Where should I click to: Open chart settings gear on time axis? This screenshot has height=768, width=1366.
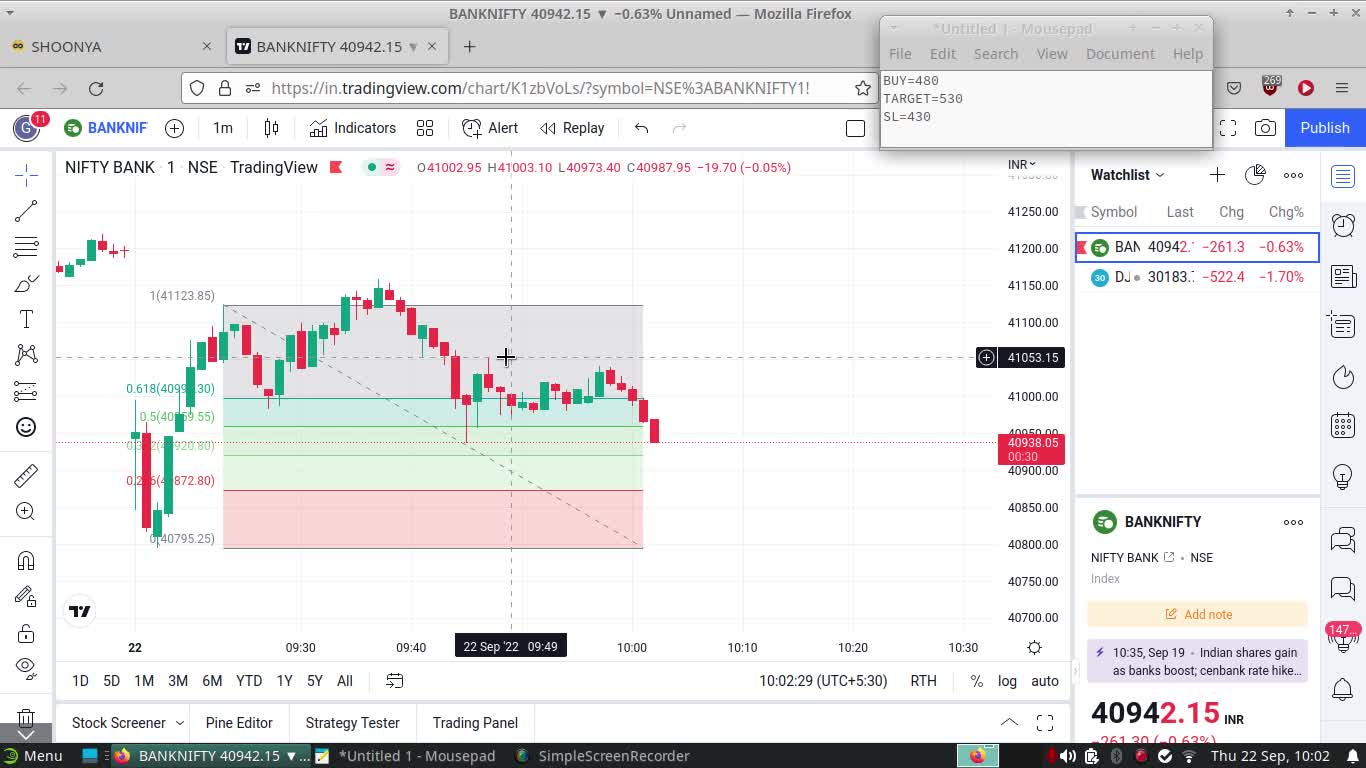[1034, 647]
